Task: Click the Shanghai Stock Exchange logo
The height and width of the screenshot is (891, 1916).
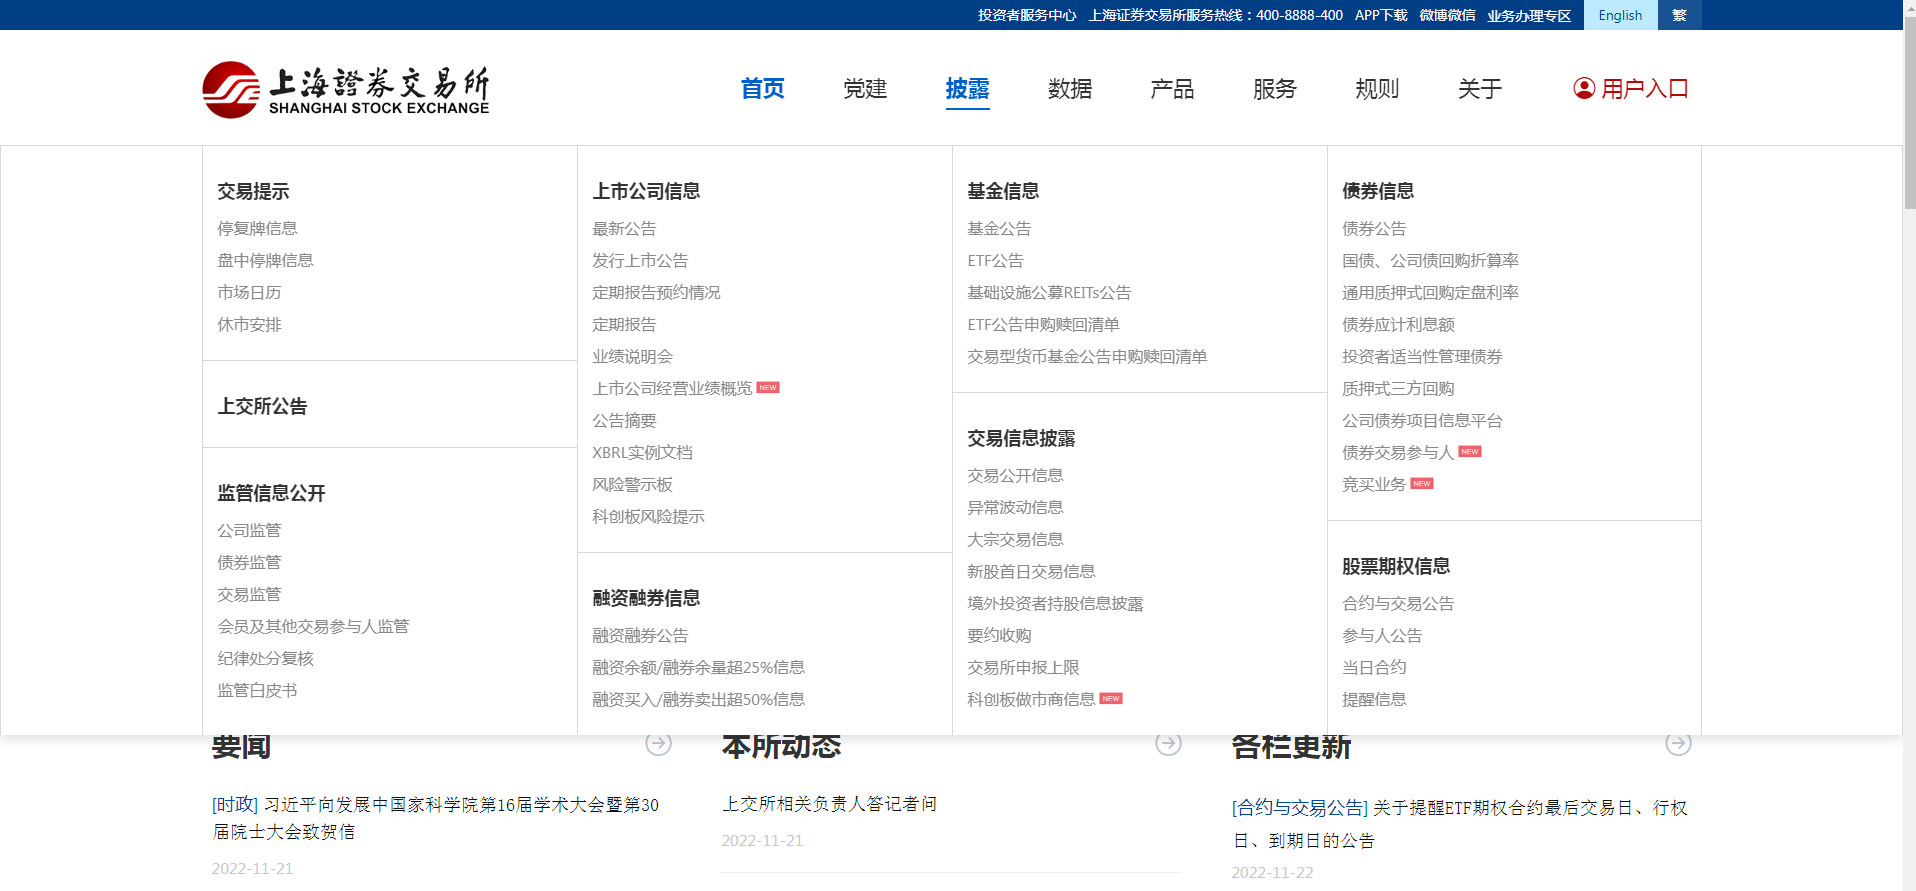Action: (346, 90)
